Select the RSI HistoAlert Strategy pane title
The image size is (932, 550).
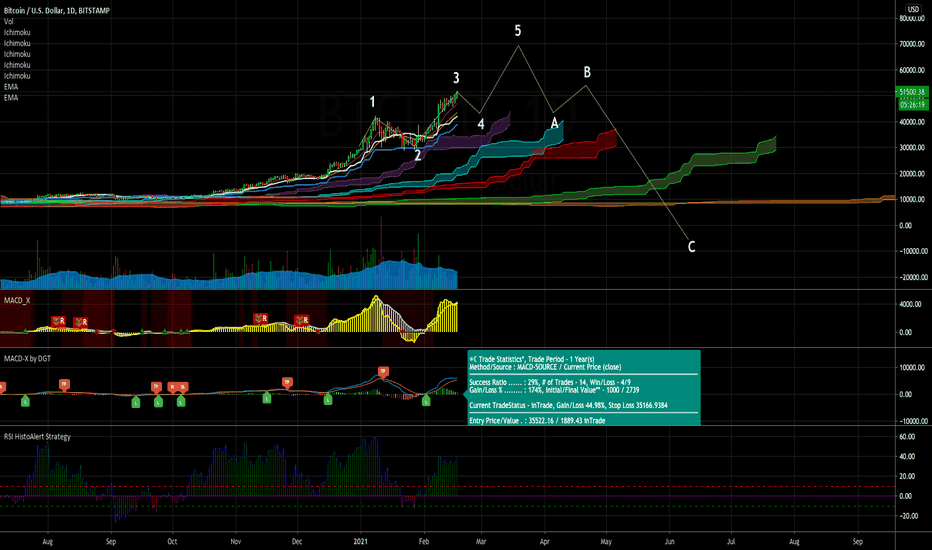(x=37, y=436)
